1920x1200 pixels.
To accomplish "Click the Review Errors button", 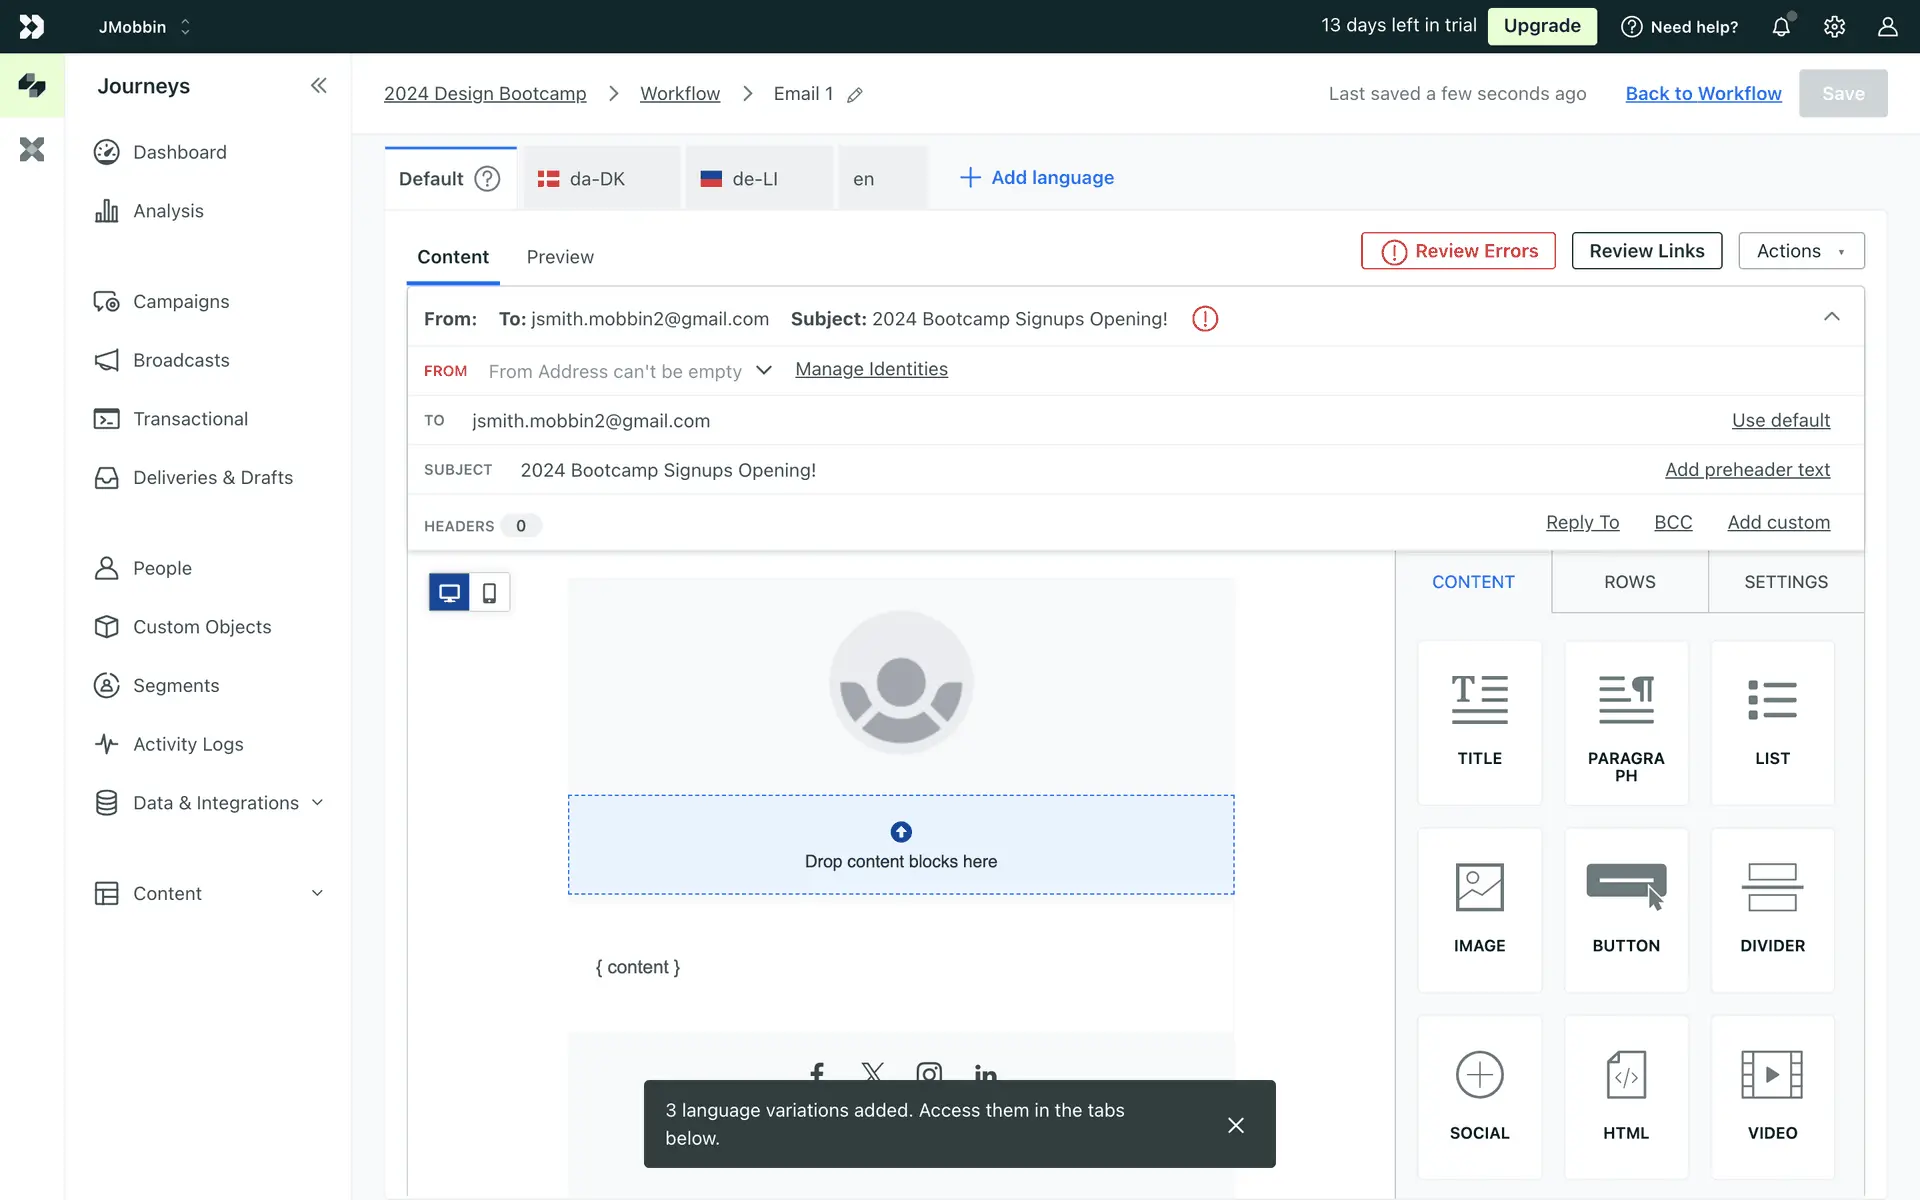I will coord(1458,251).
